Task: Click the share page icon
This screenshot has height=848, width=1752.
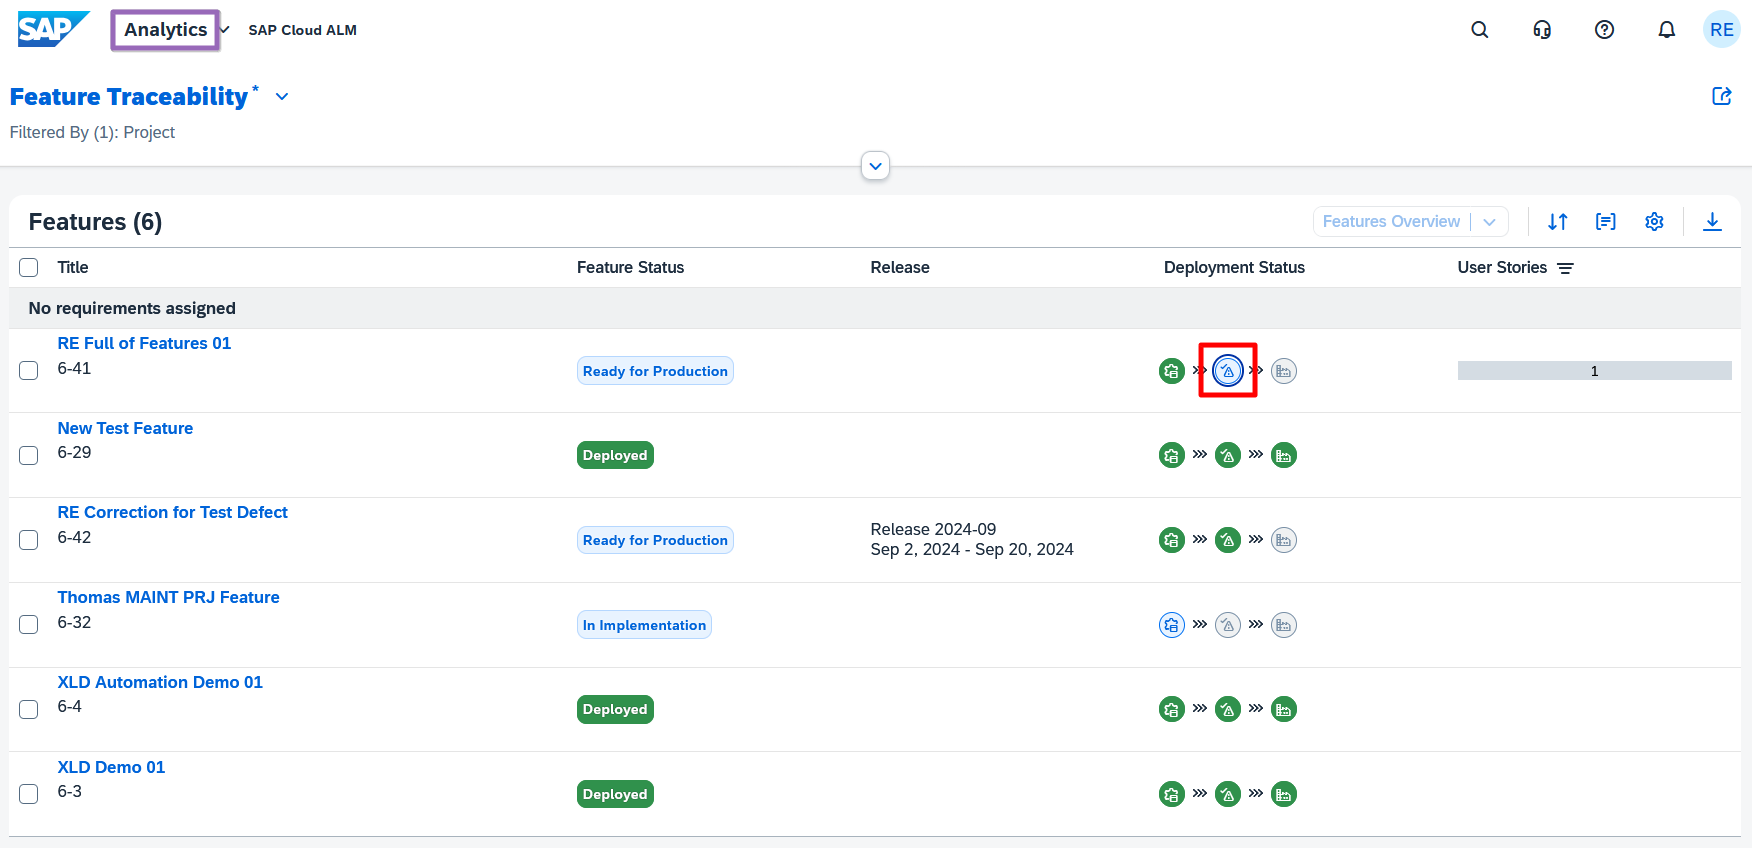Action: coord(1721,96)
